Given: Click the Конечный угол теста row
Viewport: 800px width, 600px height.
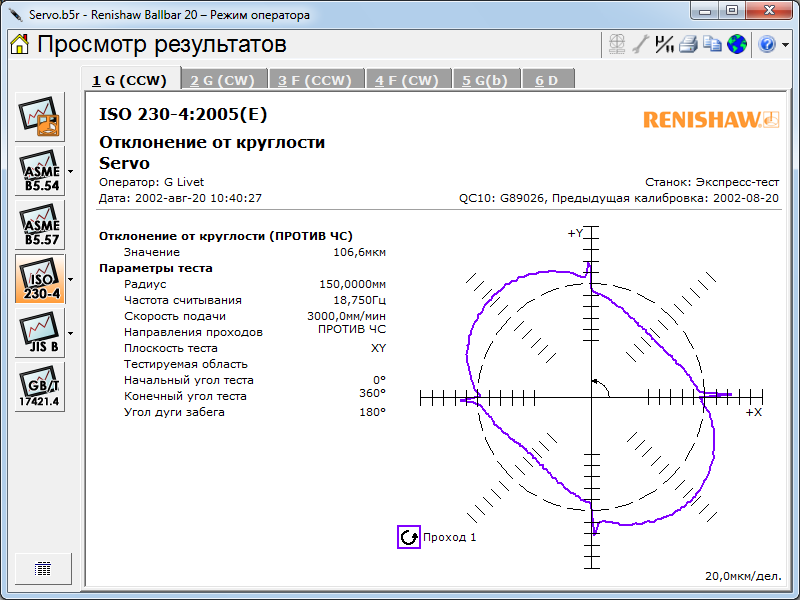Looking at the screenshot, I should 255,396.
